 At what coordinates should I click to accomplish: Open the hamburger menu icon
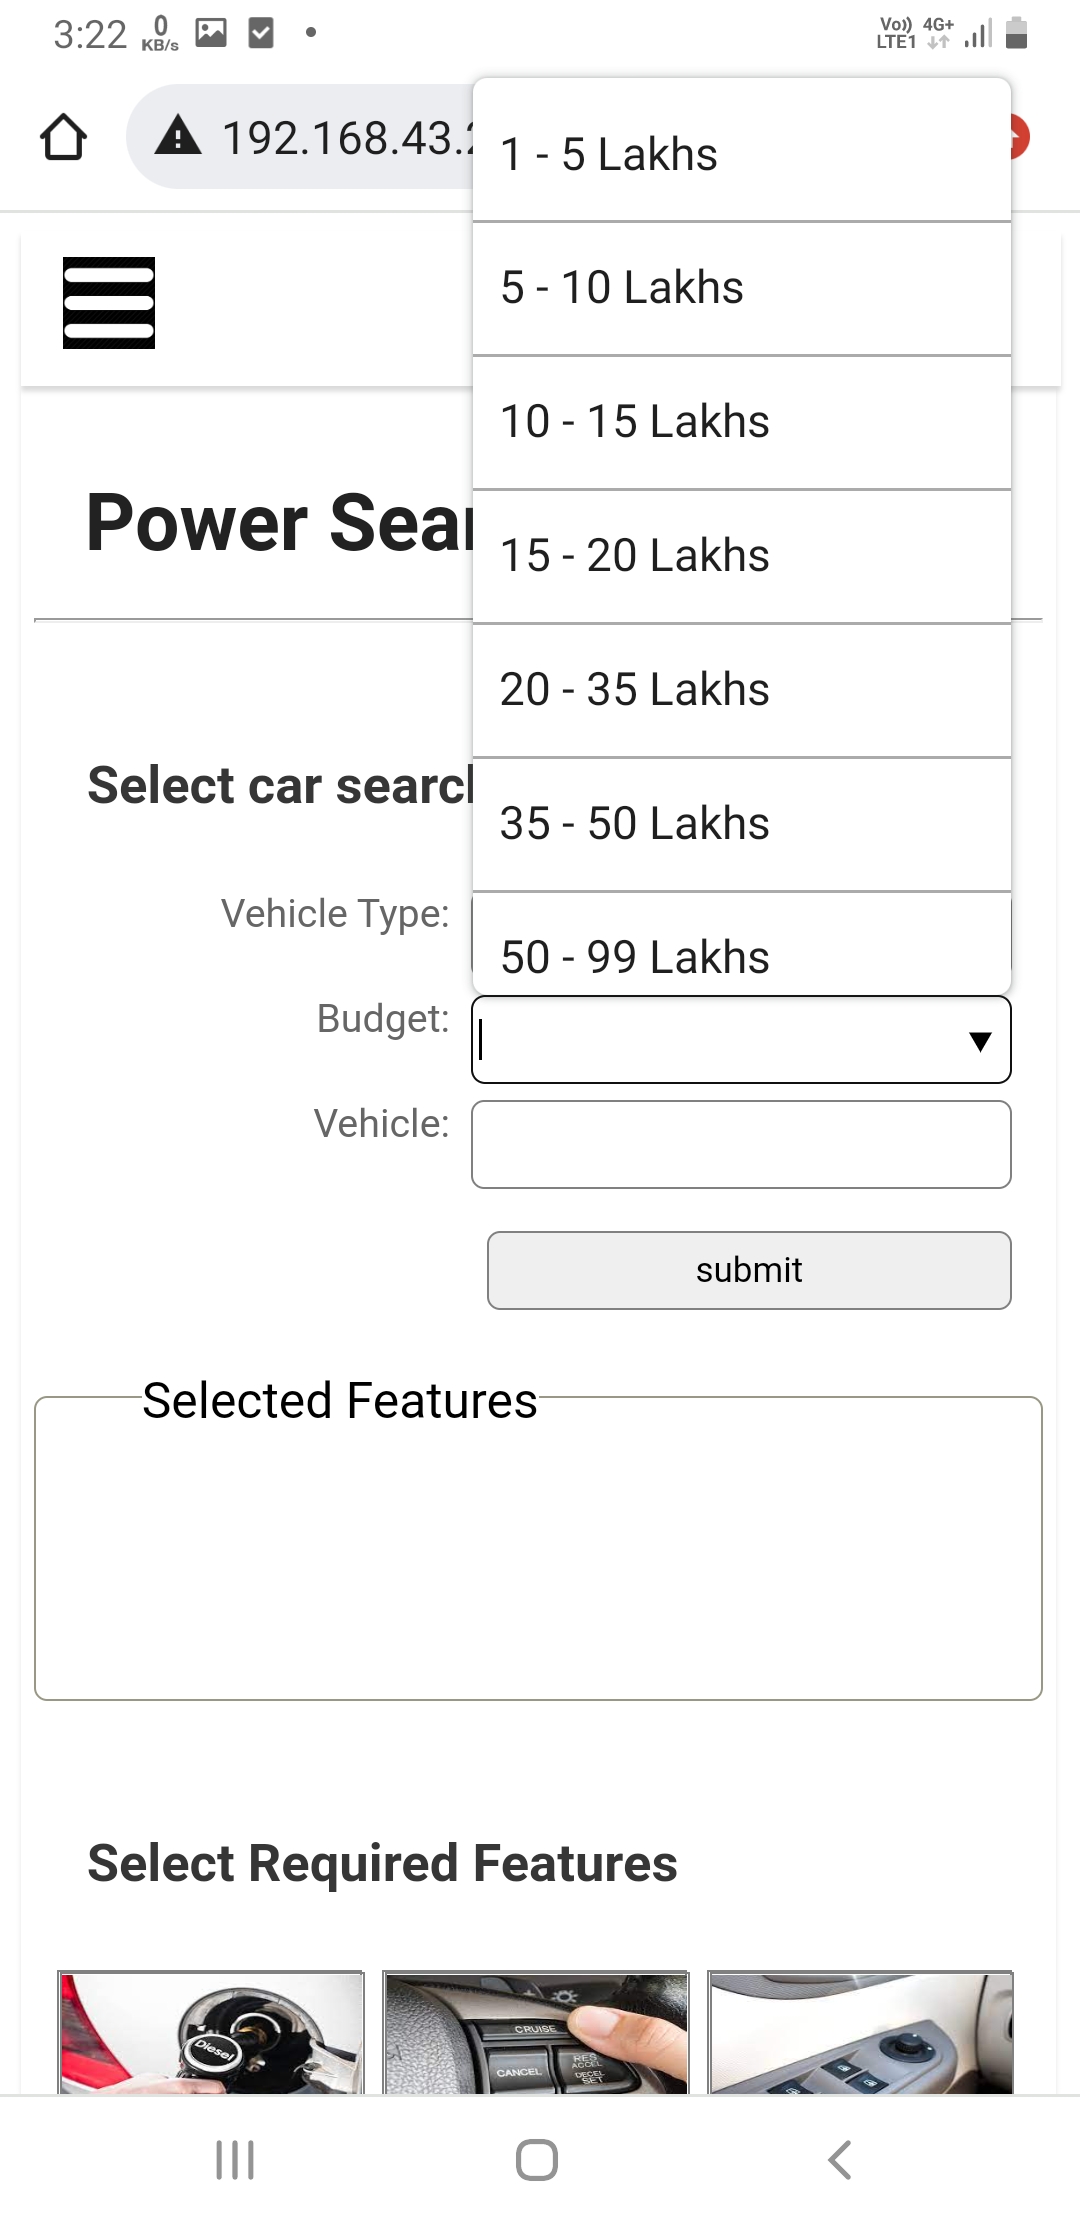click(x=109, y=303)
